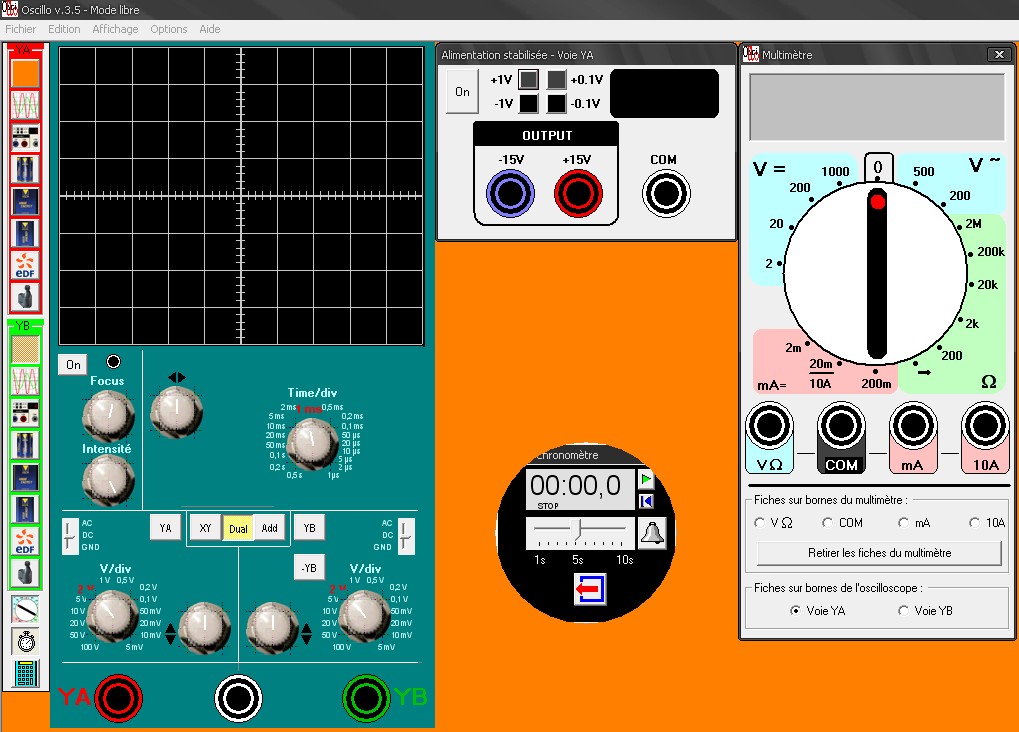Open the stopwatch tool from the sidebar
Viewport: 1019px width, 732px height.
tap(25, 641)
